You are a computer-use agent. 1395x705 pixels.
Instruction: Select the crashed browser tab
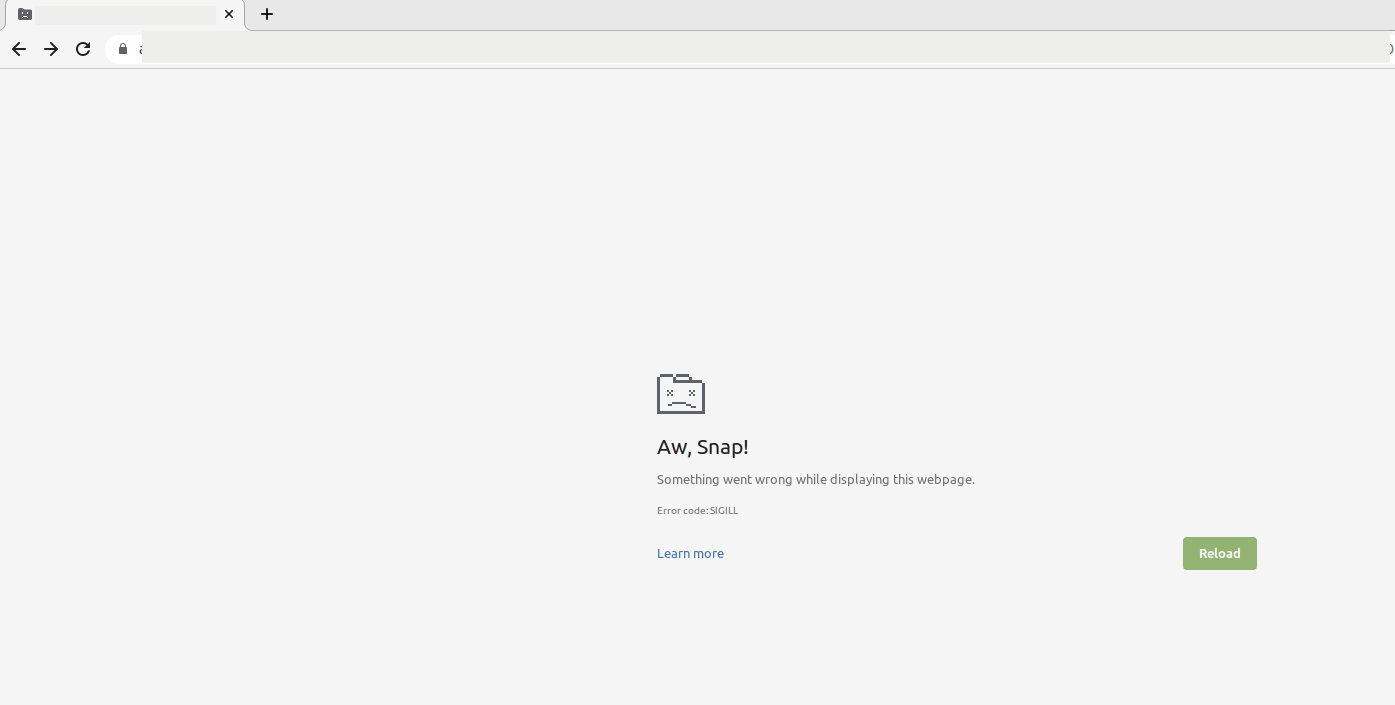tap(125, 15)
